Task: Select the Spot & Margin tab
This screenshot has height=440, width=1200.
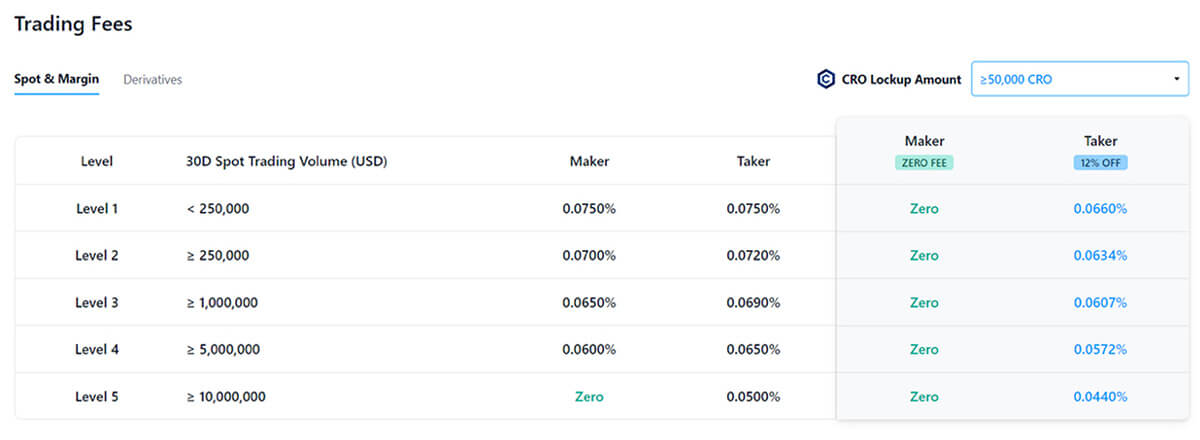Action: 56,79
